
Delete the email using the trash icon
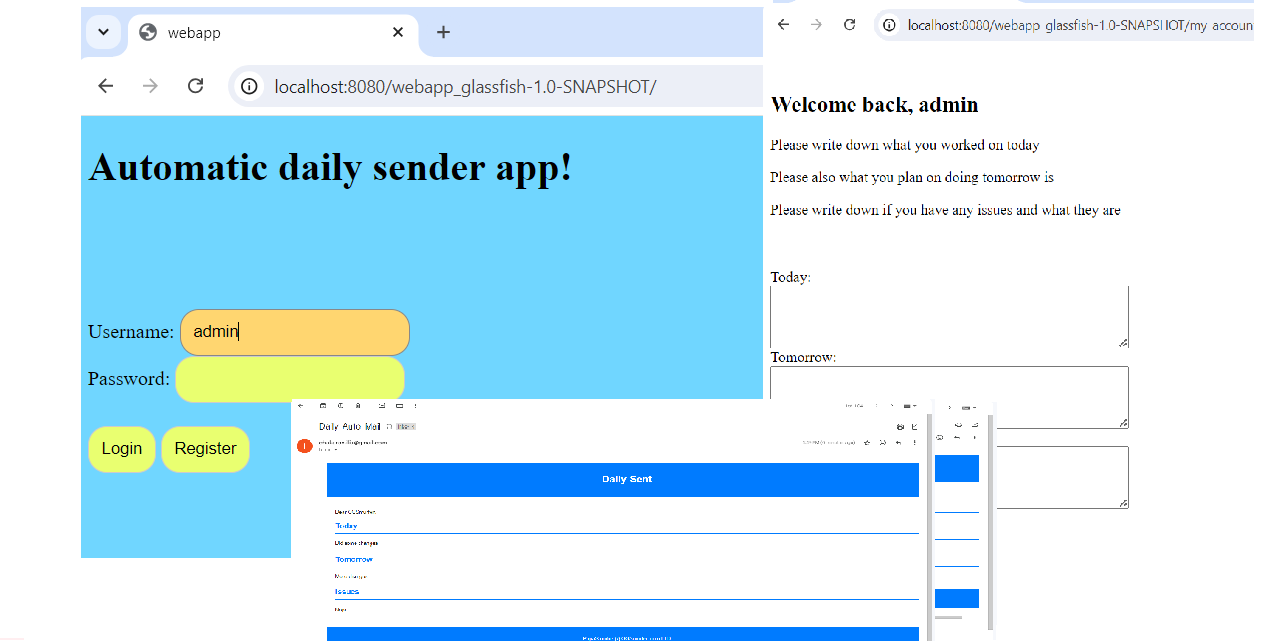click(x=358, y=405)
